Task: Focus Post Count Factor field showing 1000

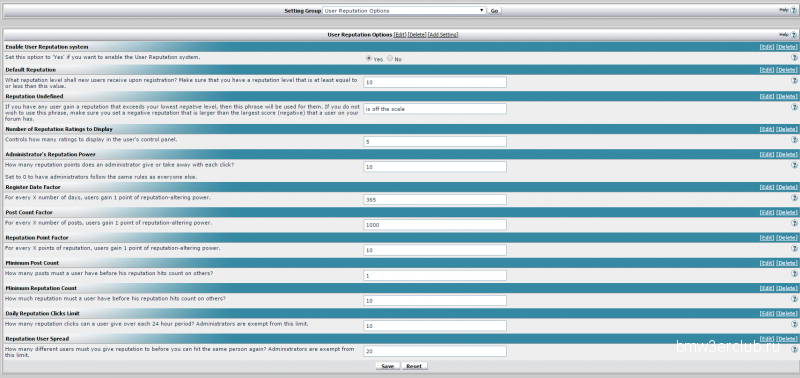Action: tap(435, 225)
